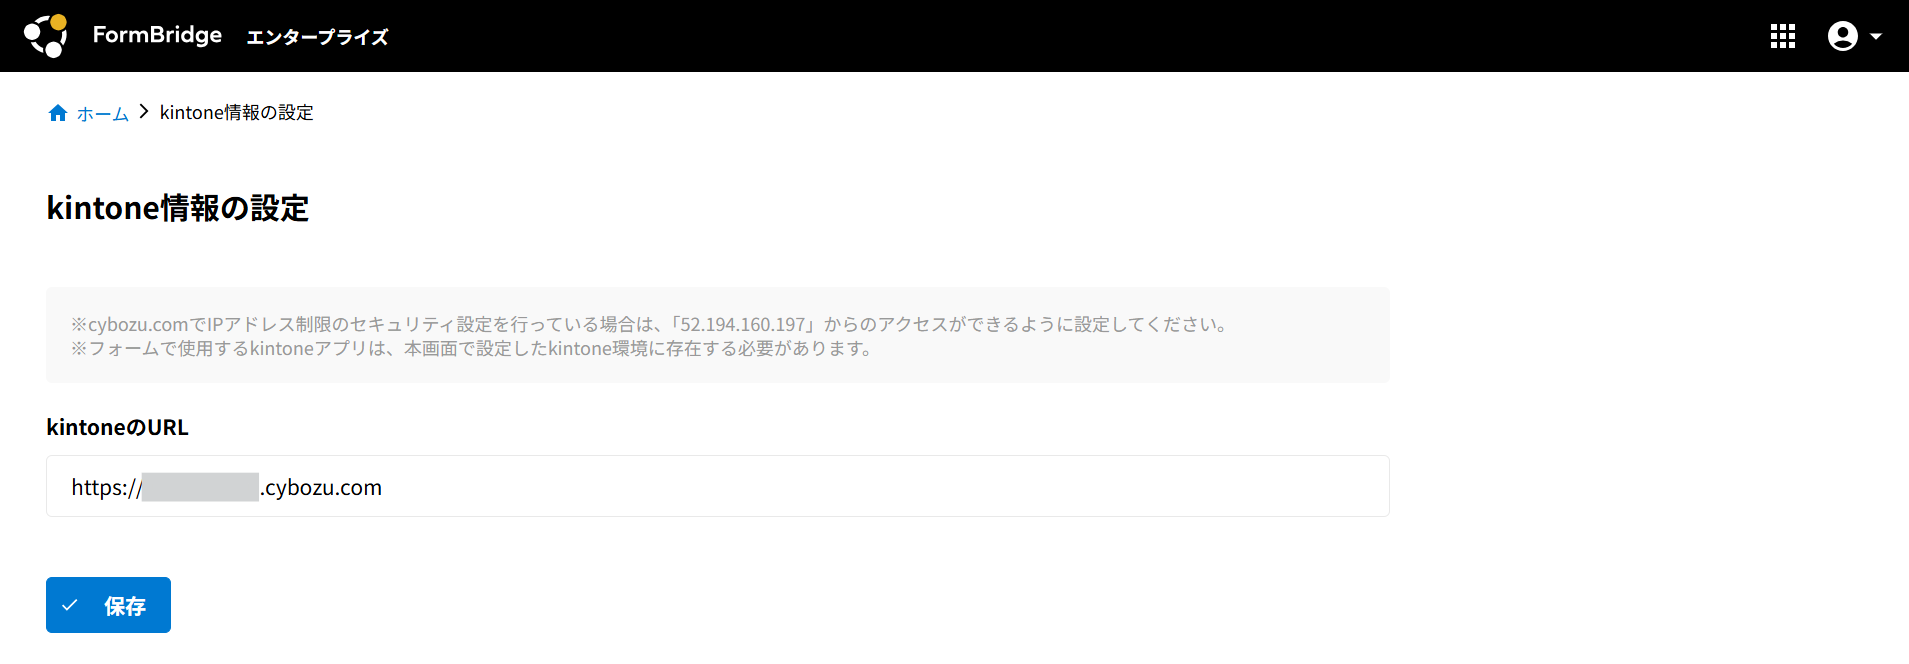1909x664 pixels.
Task: Click the user account avatar icon
Action: 1843,36
